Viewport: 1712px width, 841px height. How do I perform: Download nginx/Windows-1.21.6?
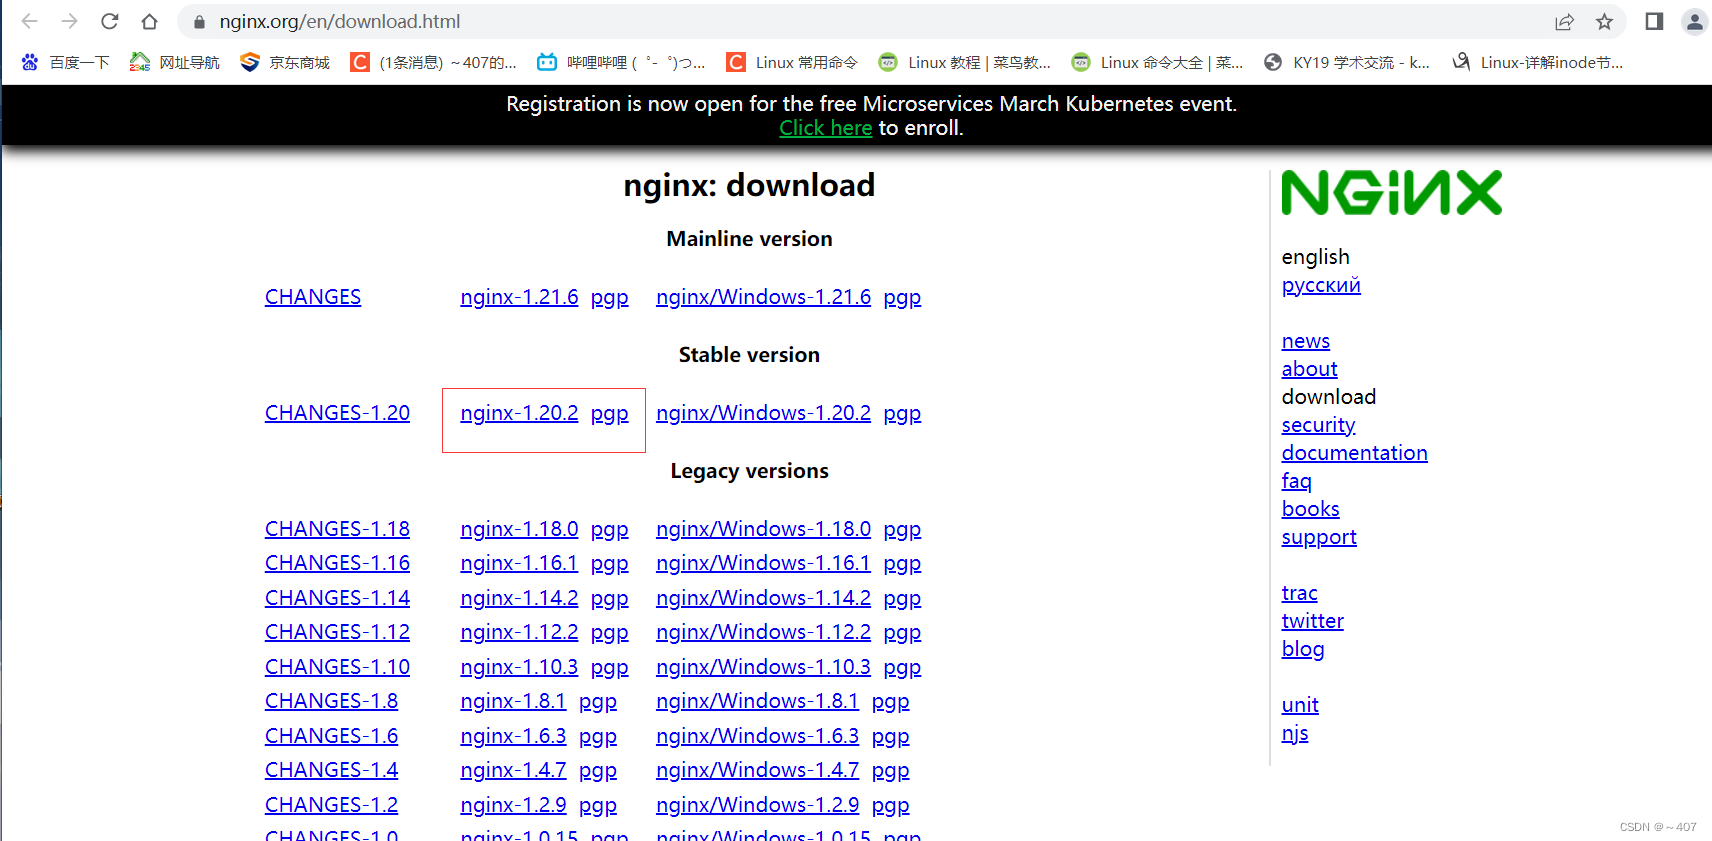click(x=763, y=297)
